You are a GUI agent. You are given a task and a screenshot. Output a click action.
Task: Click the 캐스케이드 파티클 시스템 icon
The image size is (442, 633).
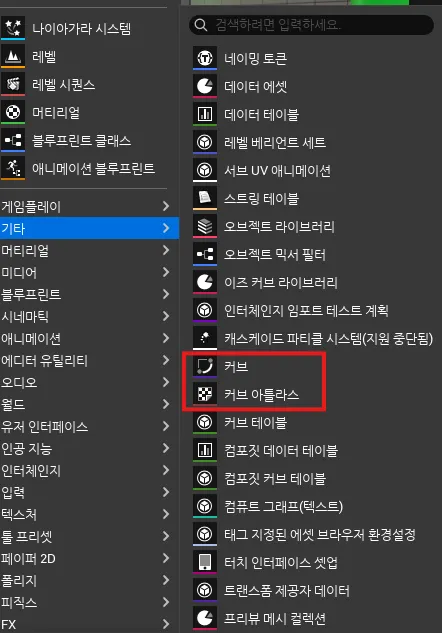point(205,338)
